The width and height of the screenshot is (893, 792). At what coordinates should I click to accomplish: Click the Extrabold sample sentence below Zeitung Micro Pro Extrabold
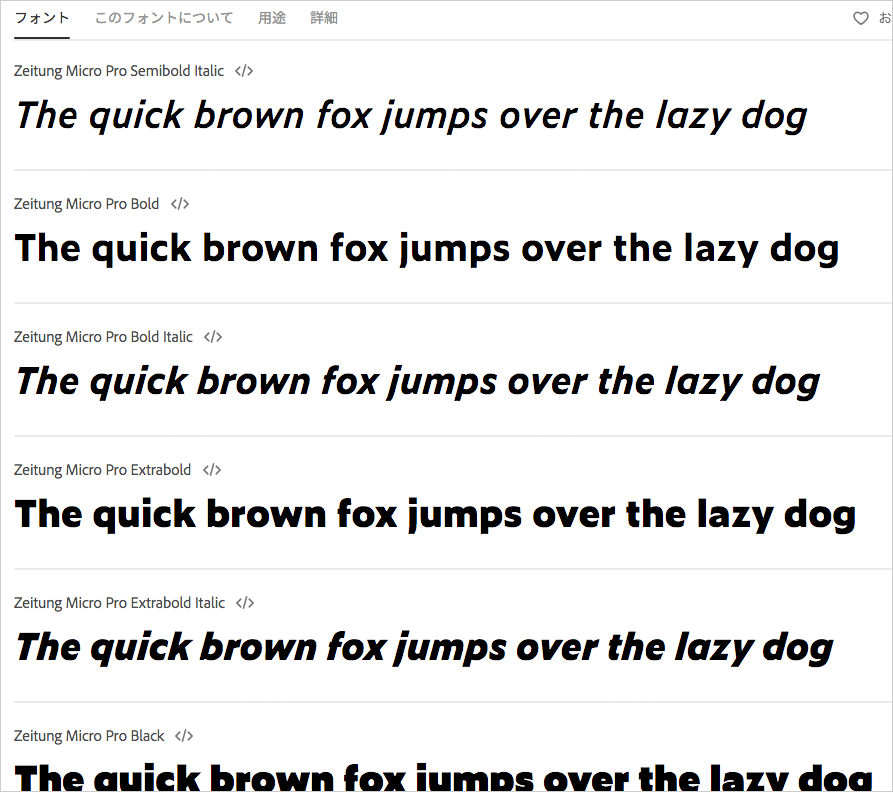point(435,515)
